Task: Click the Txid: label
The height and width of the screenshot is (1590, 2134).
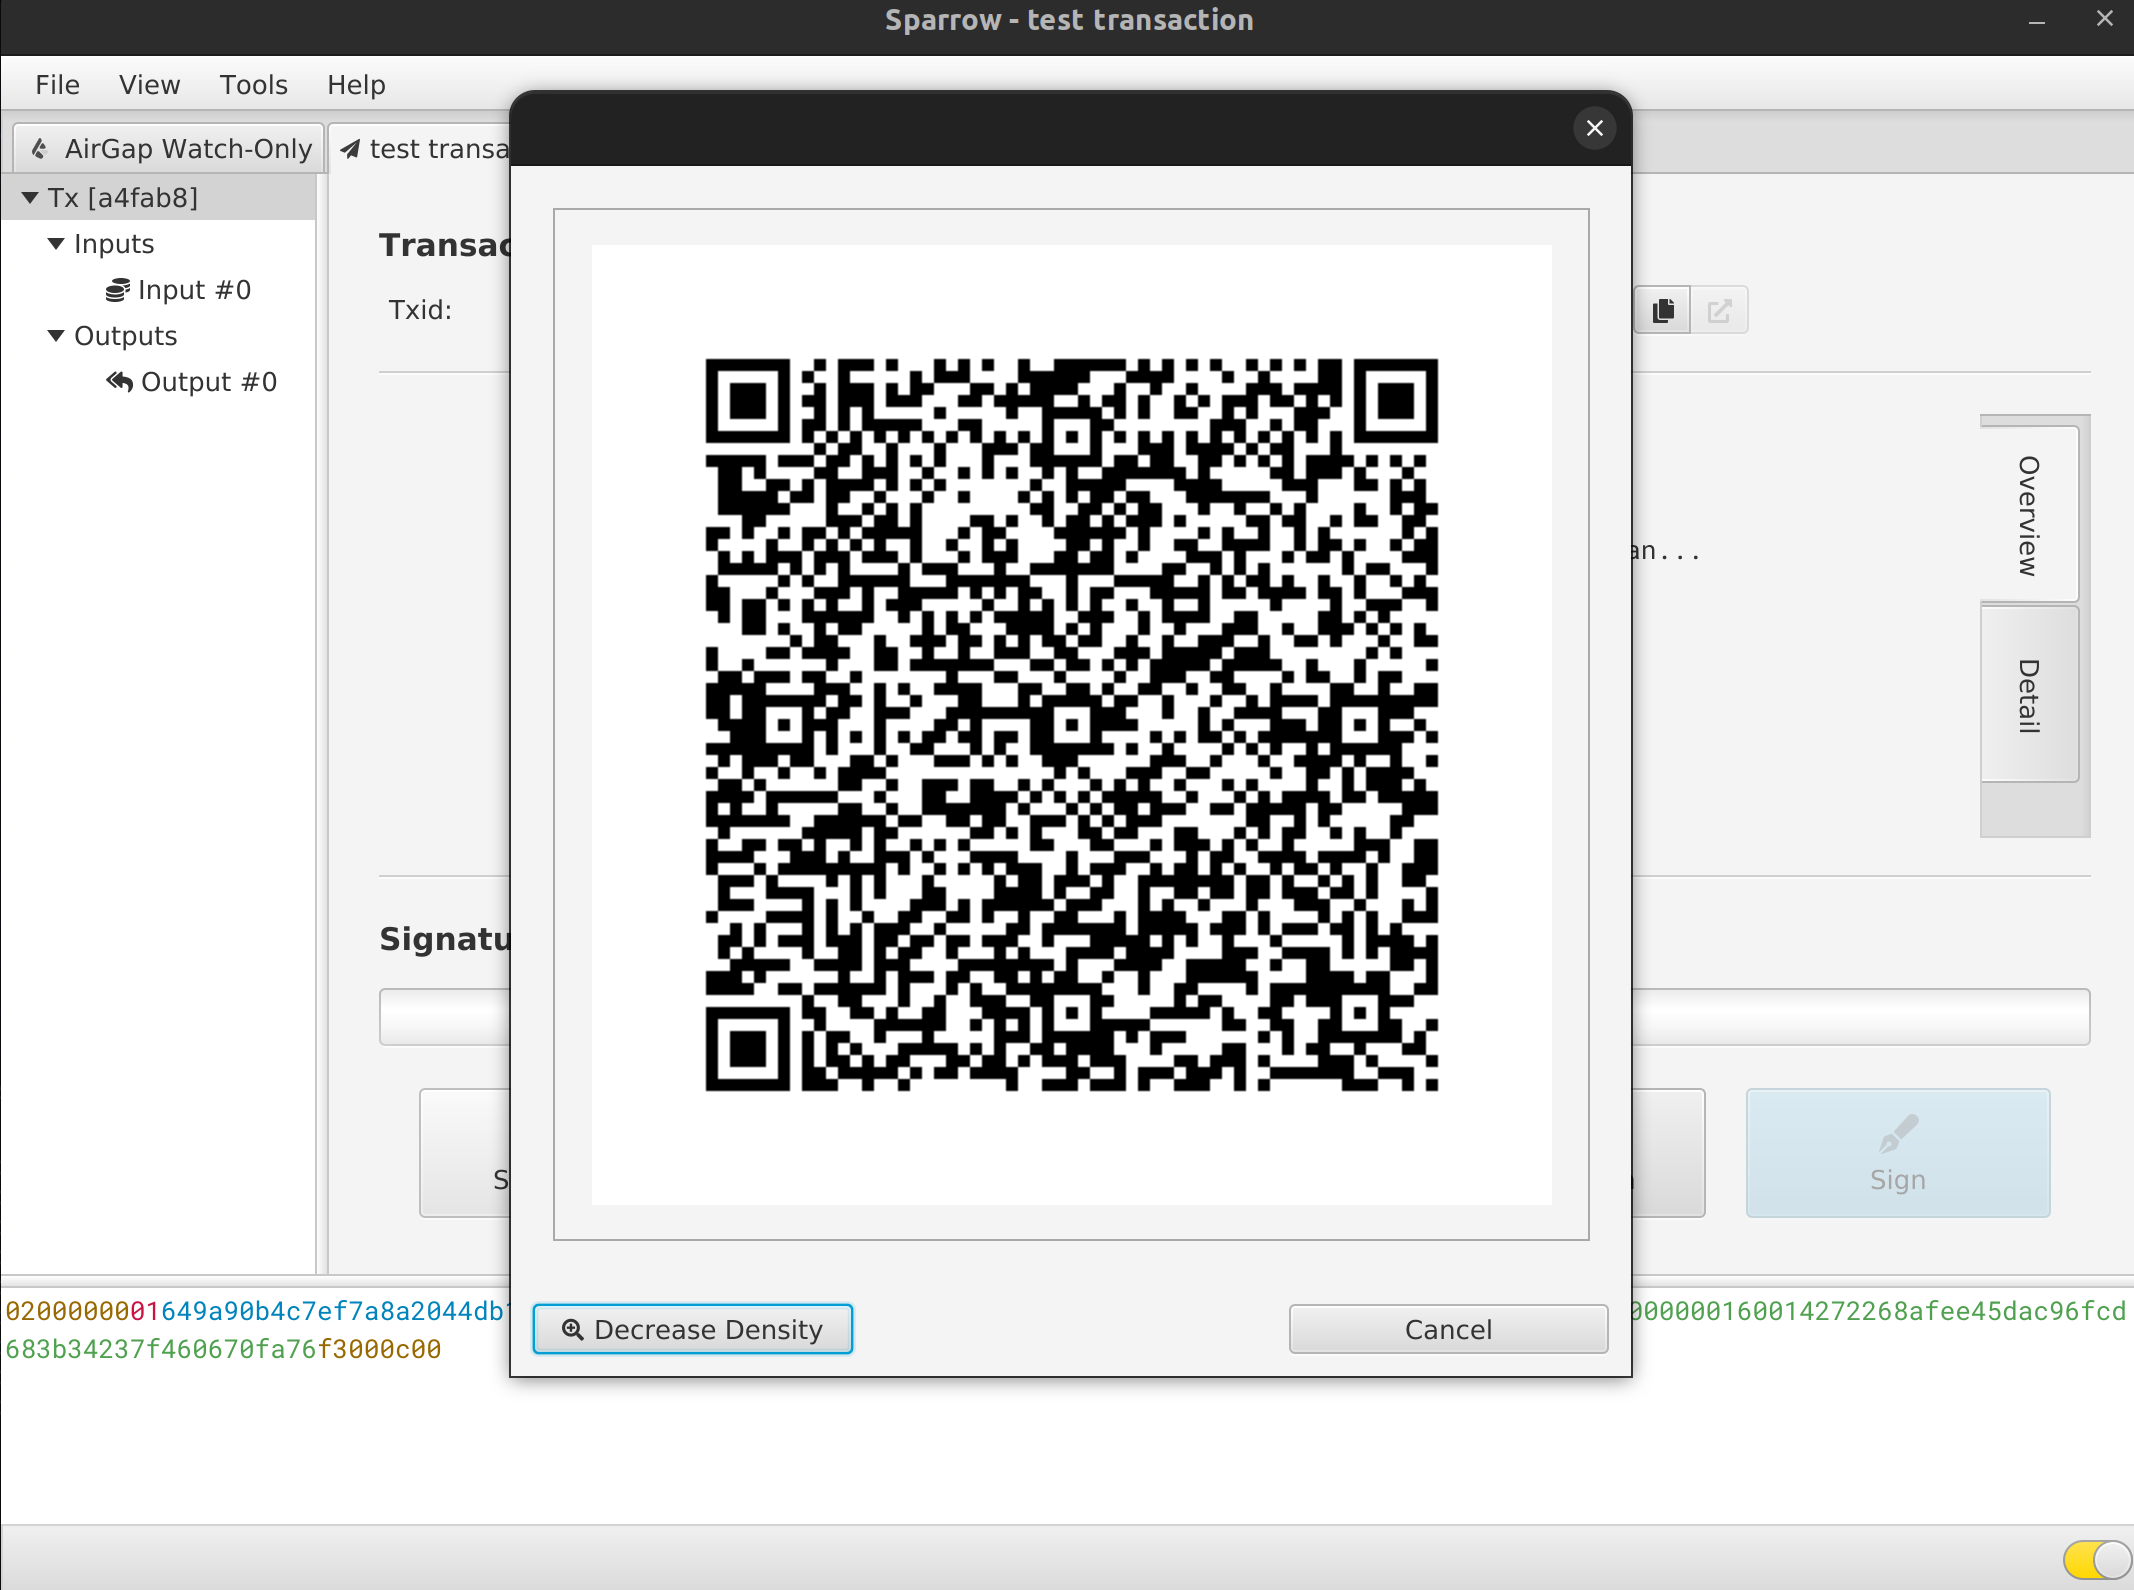Action: coord(420,310)
